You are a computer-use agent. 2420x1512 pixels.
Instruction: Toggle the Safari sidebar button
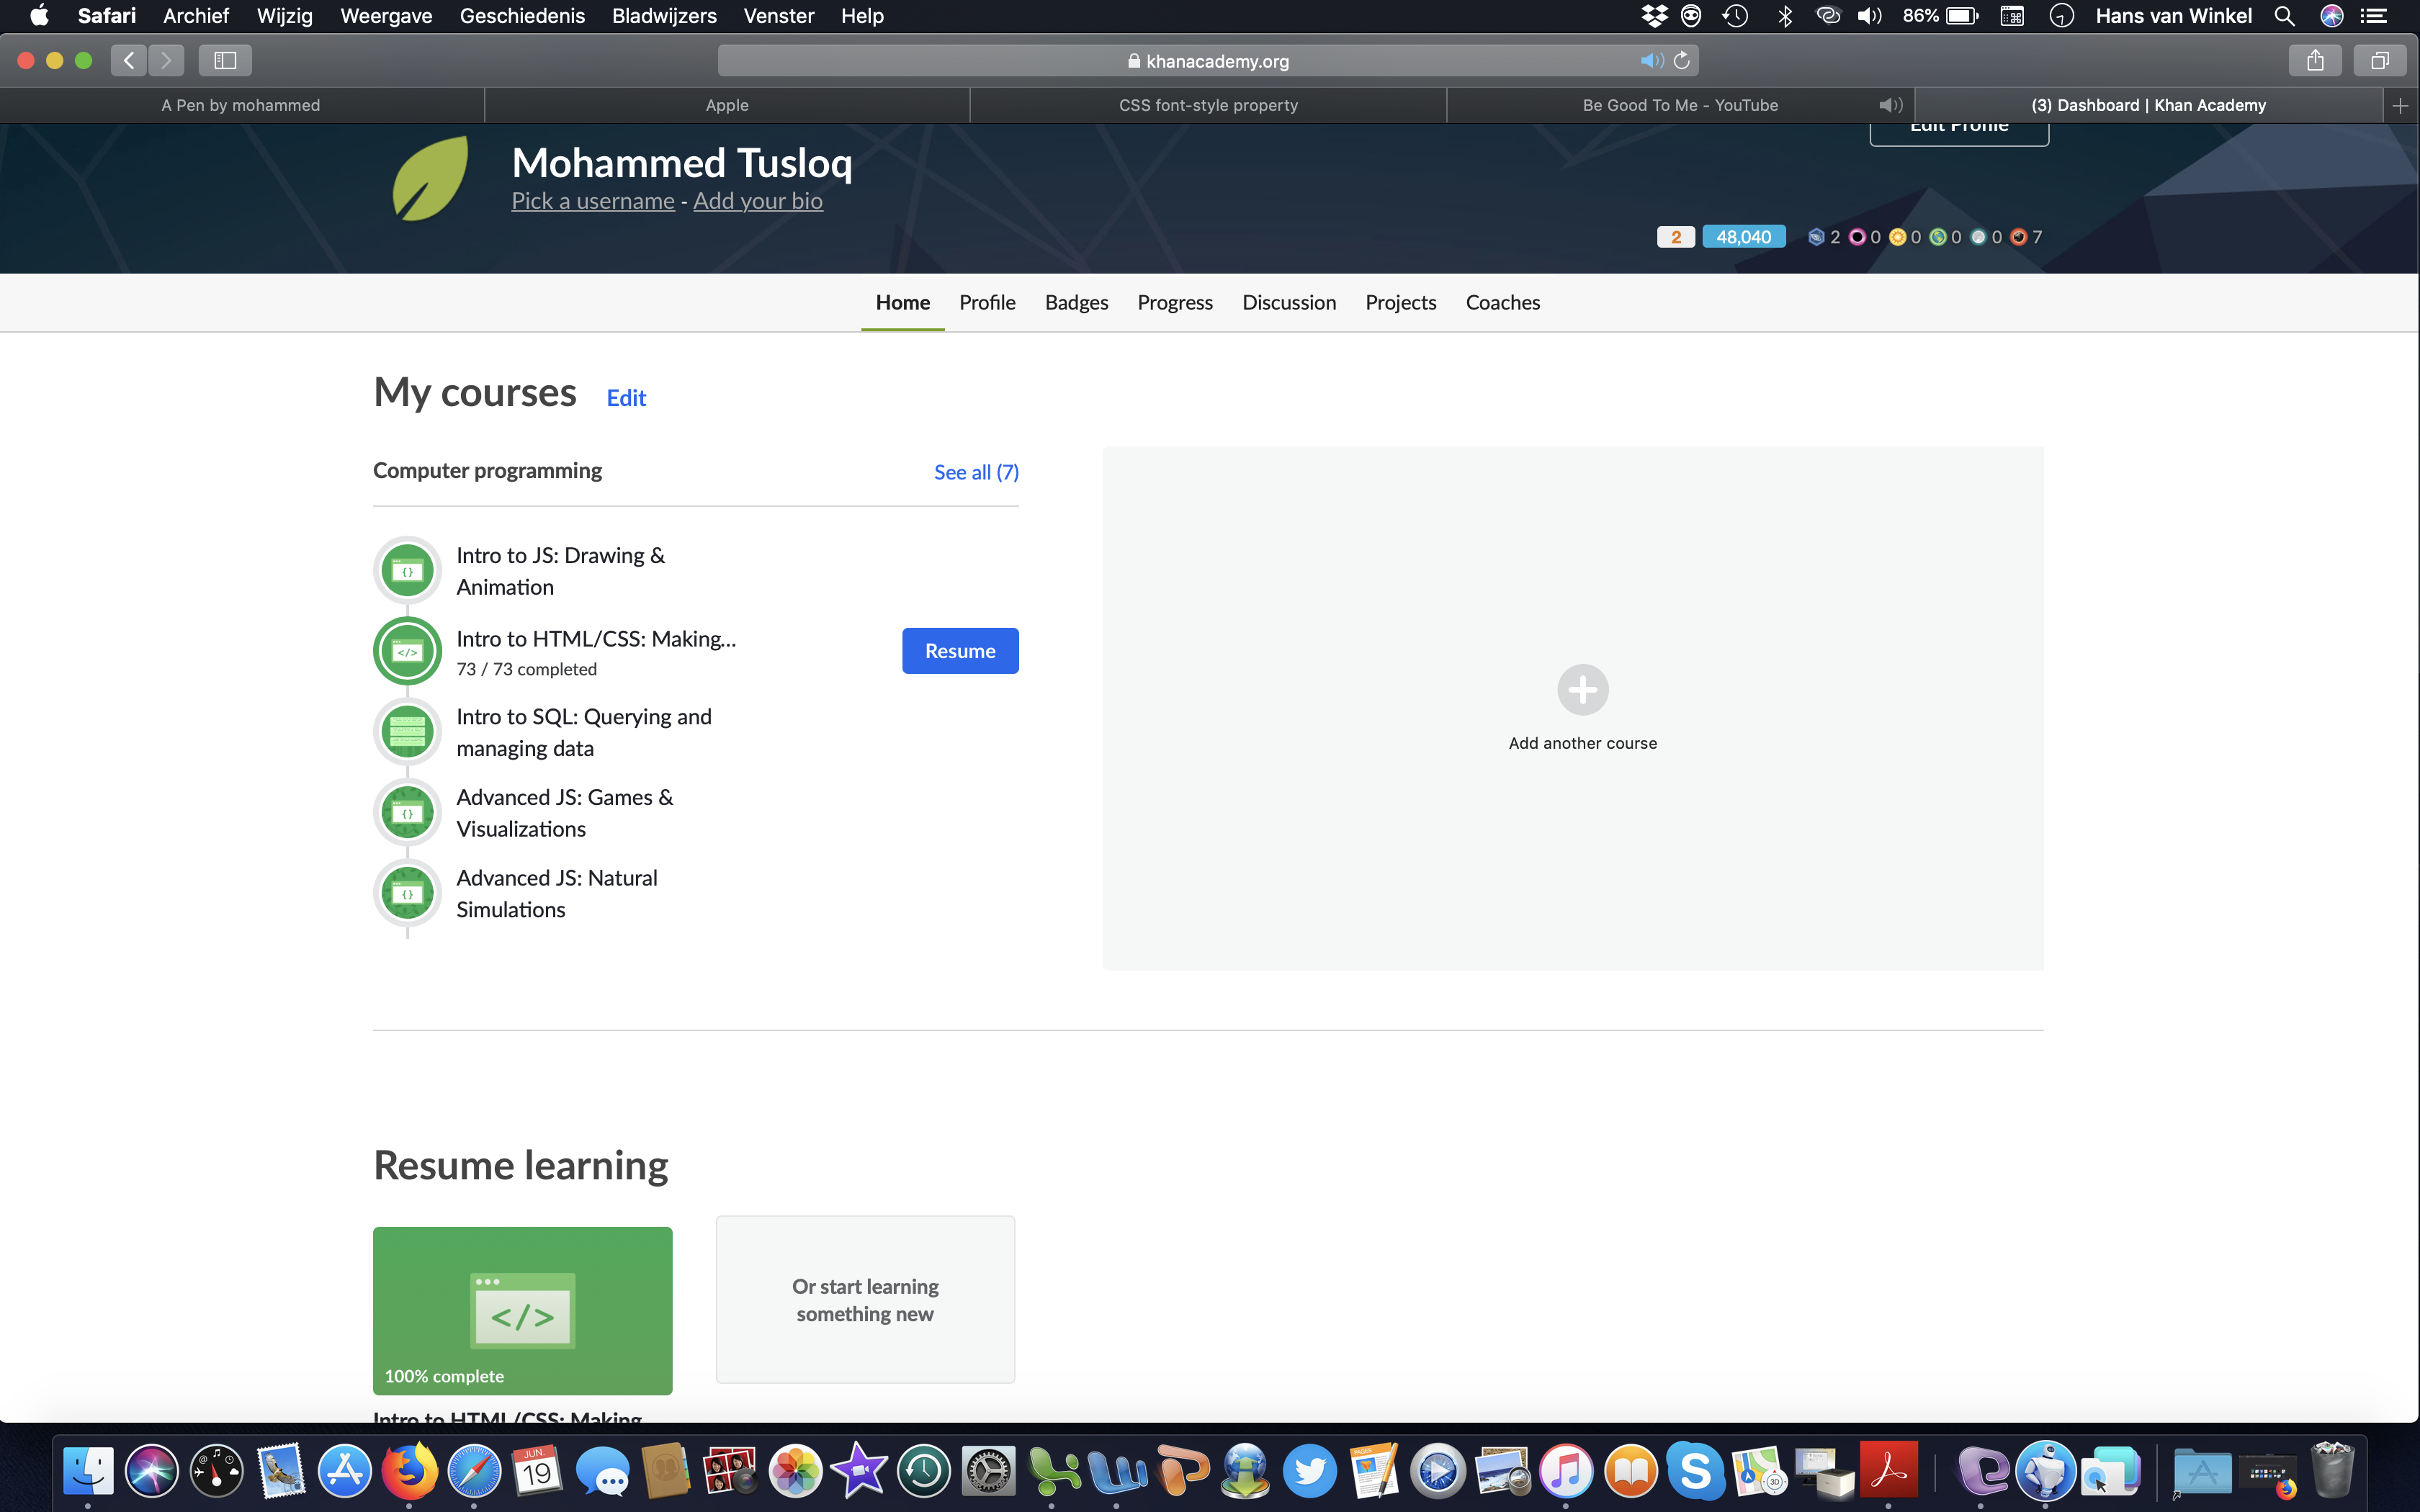[x=225, y=61]
